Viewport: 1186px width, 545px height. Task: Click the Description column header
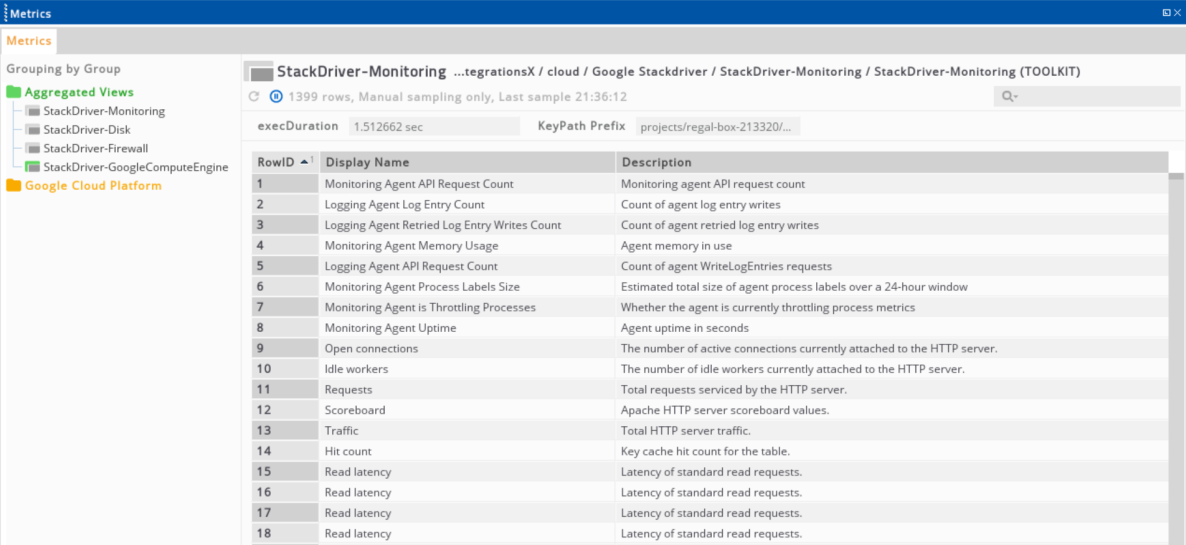point(893,163)
